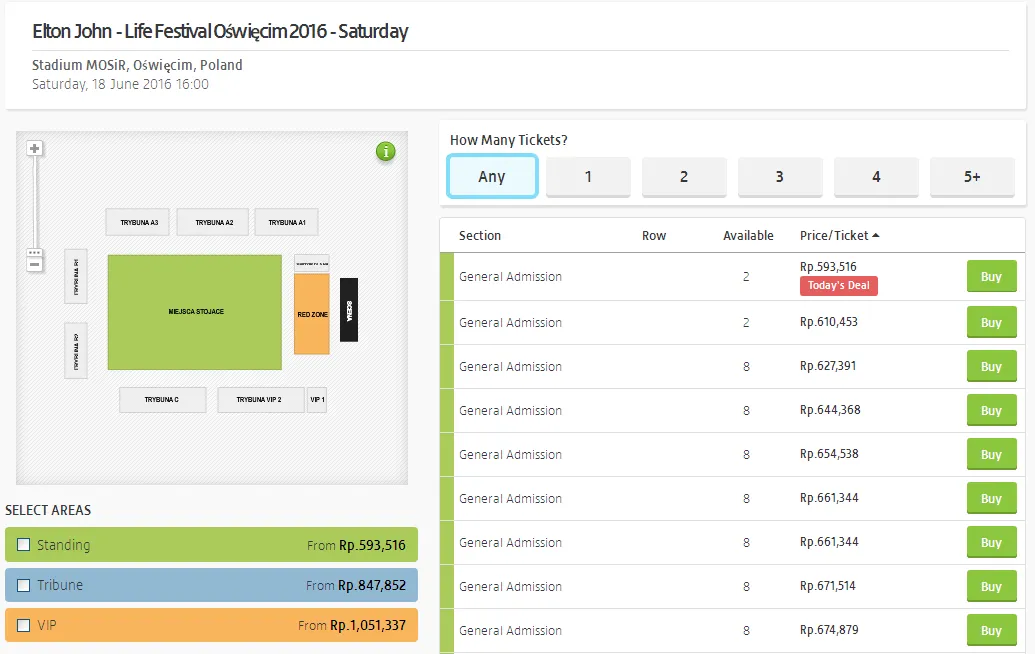This screenshot has height=654, width=1035.
Task: Click the black Scena stage block
Action: [349, 310]
